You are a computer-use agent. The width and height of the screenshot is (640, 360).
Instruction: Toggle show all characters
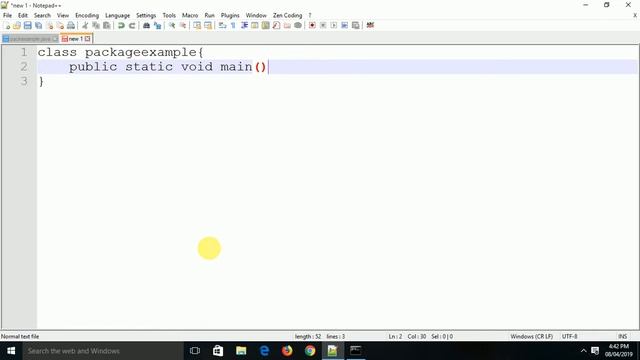click(233, 25)
